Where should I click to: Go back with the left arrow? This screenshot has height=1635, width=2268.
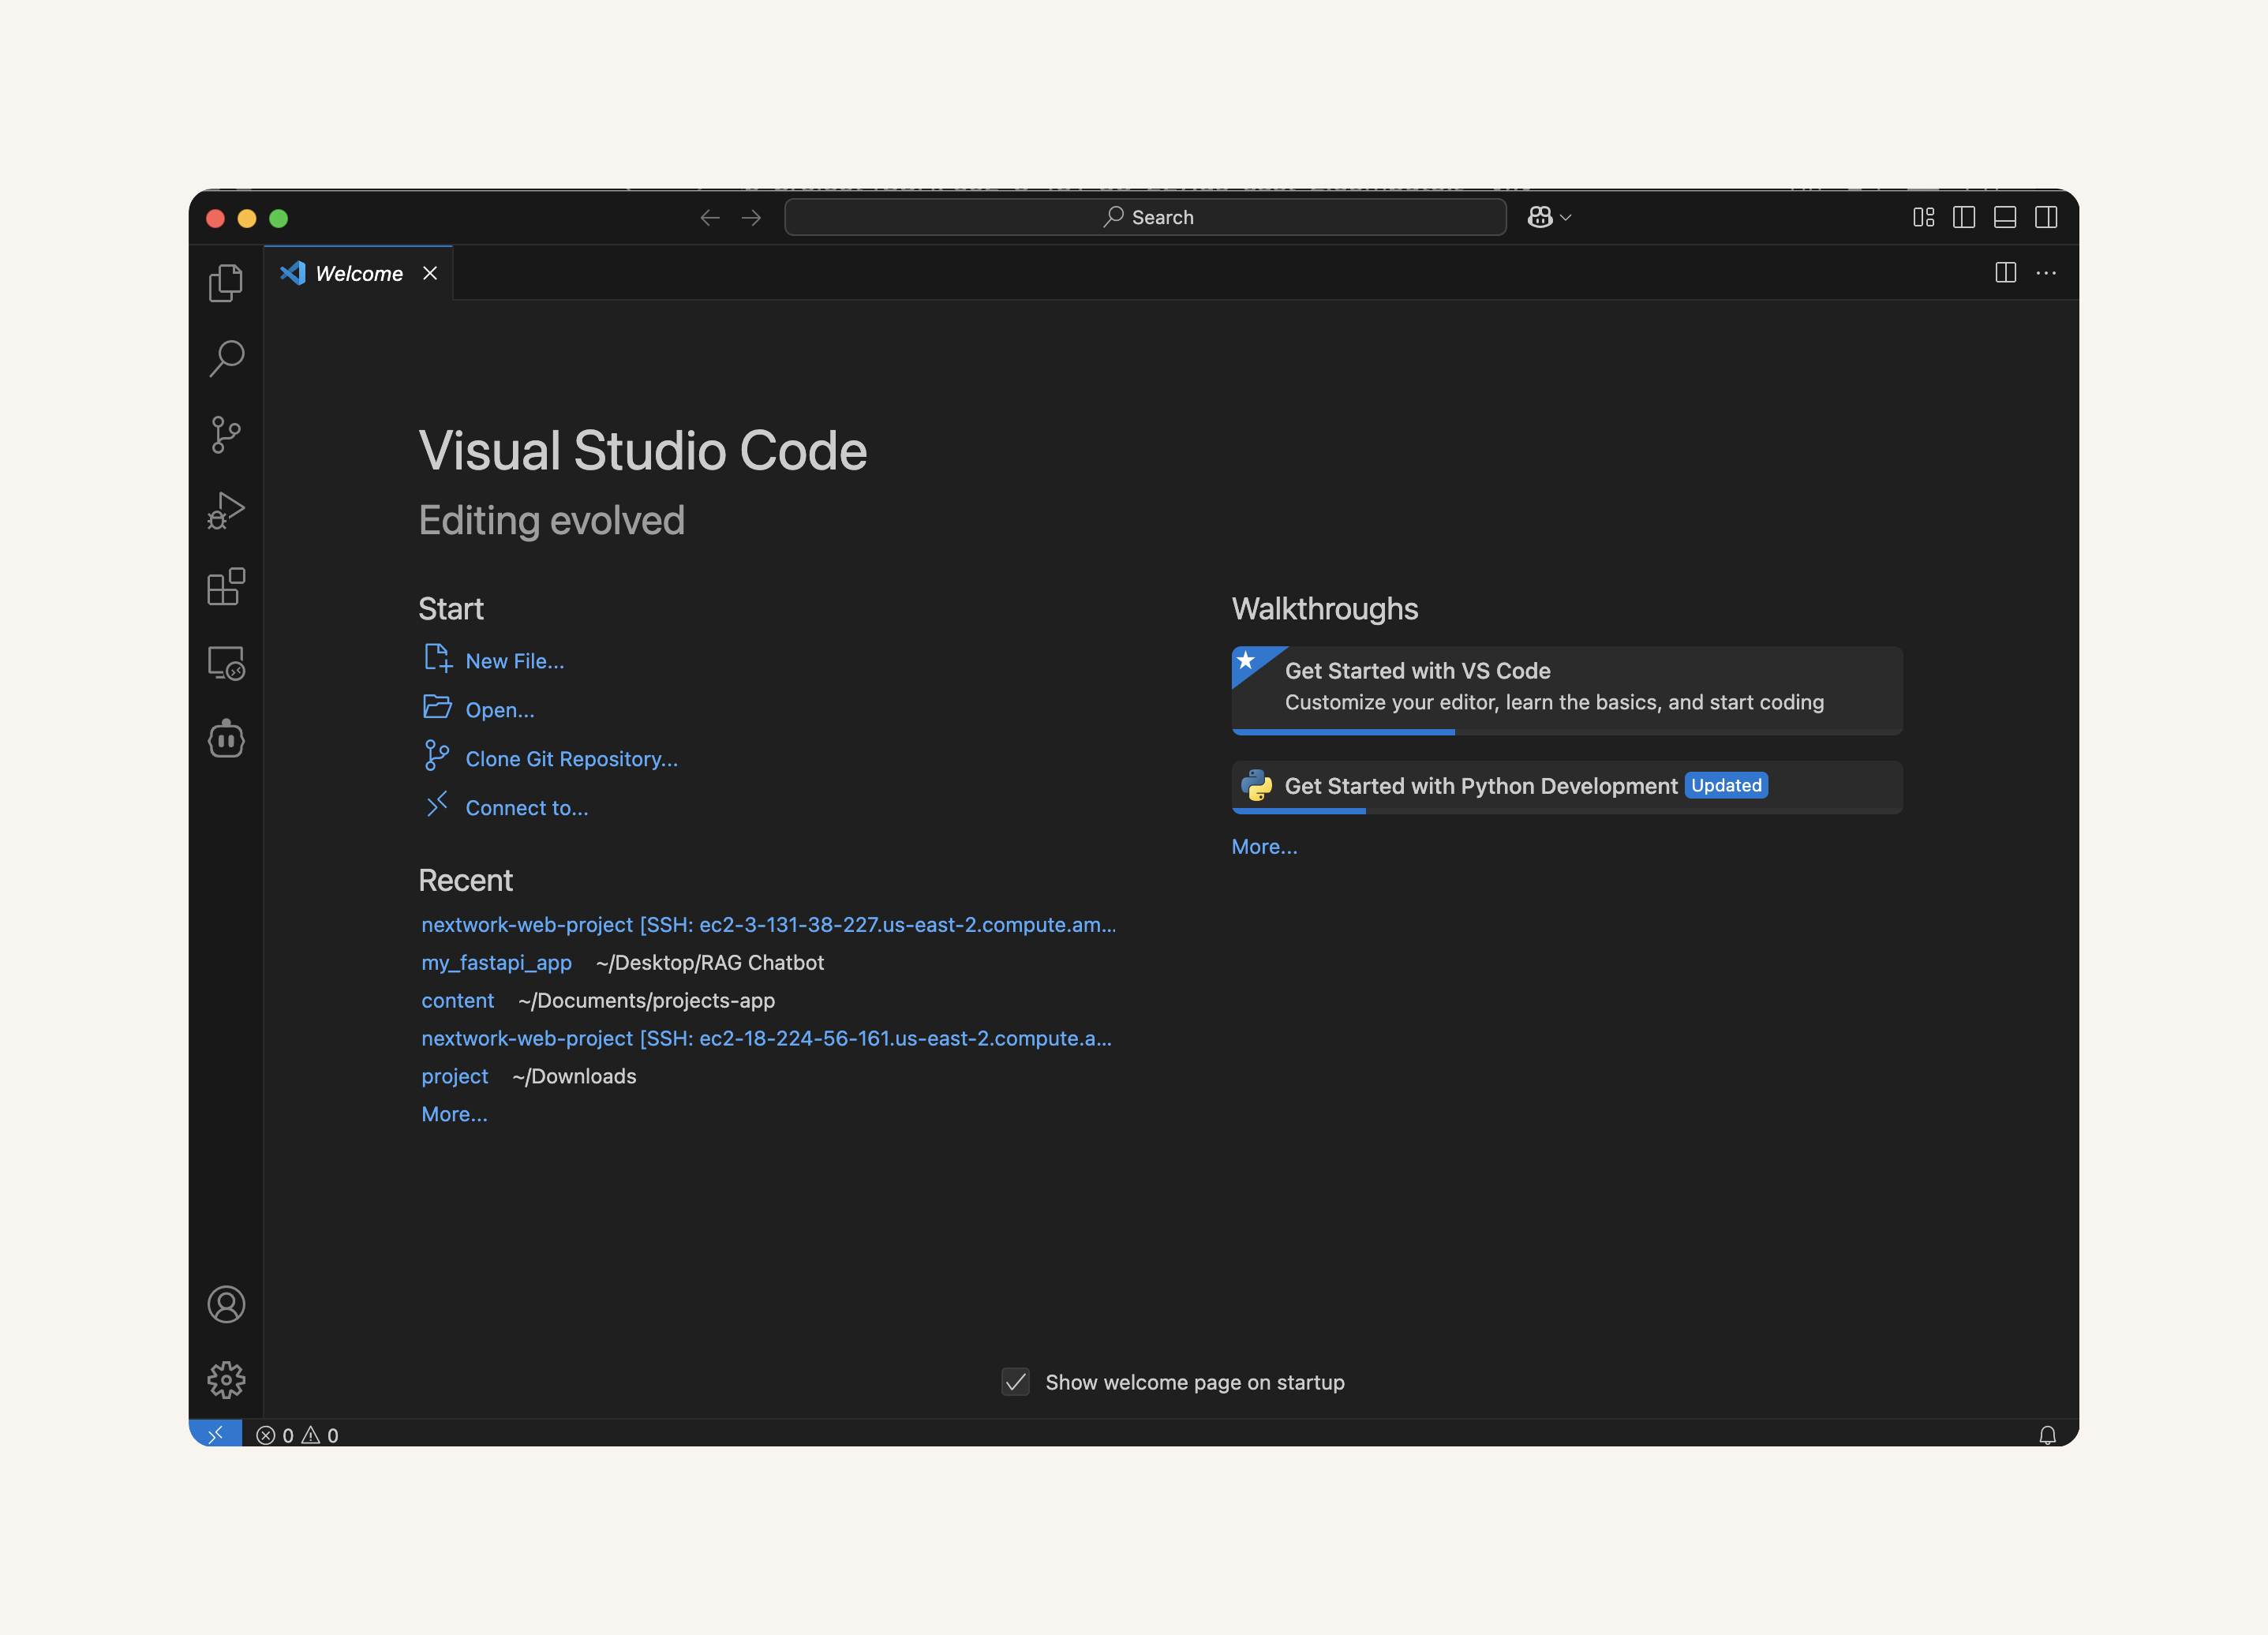click(x=710, y=217)
